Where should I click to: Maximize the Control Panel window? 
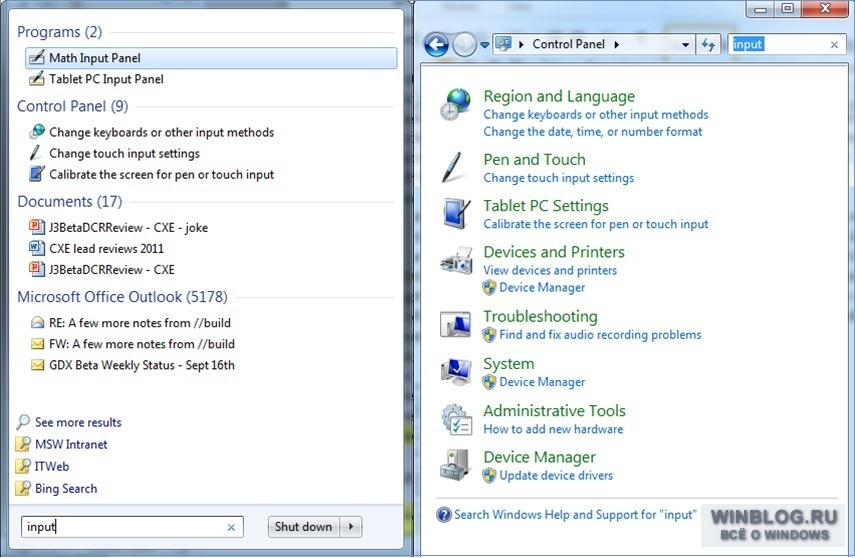(788, 8)
